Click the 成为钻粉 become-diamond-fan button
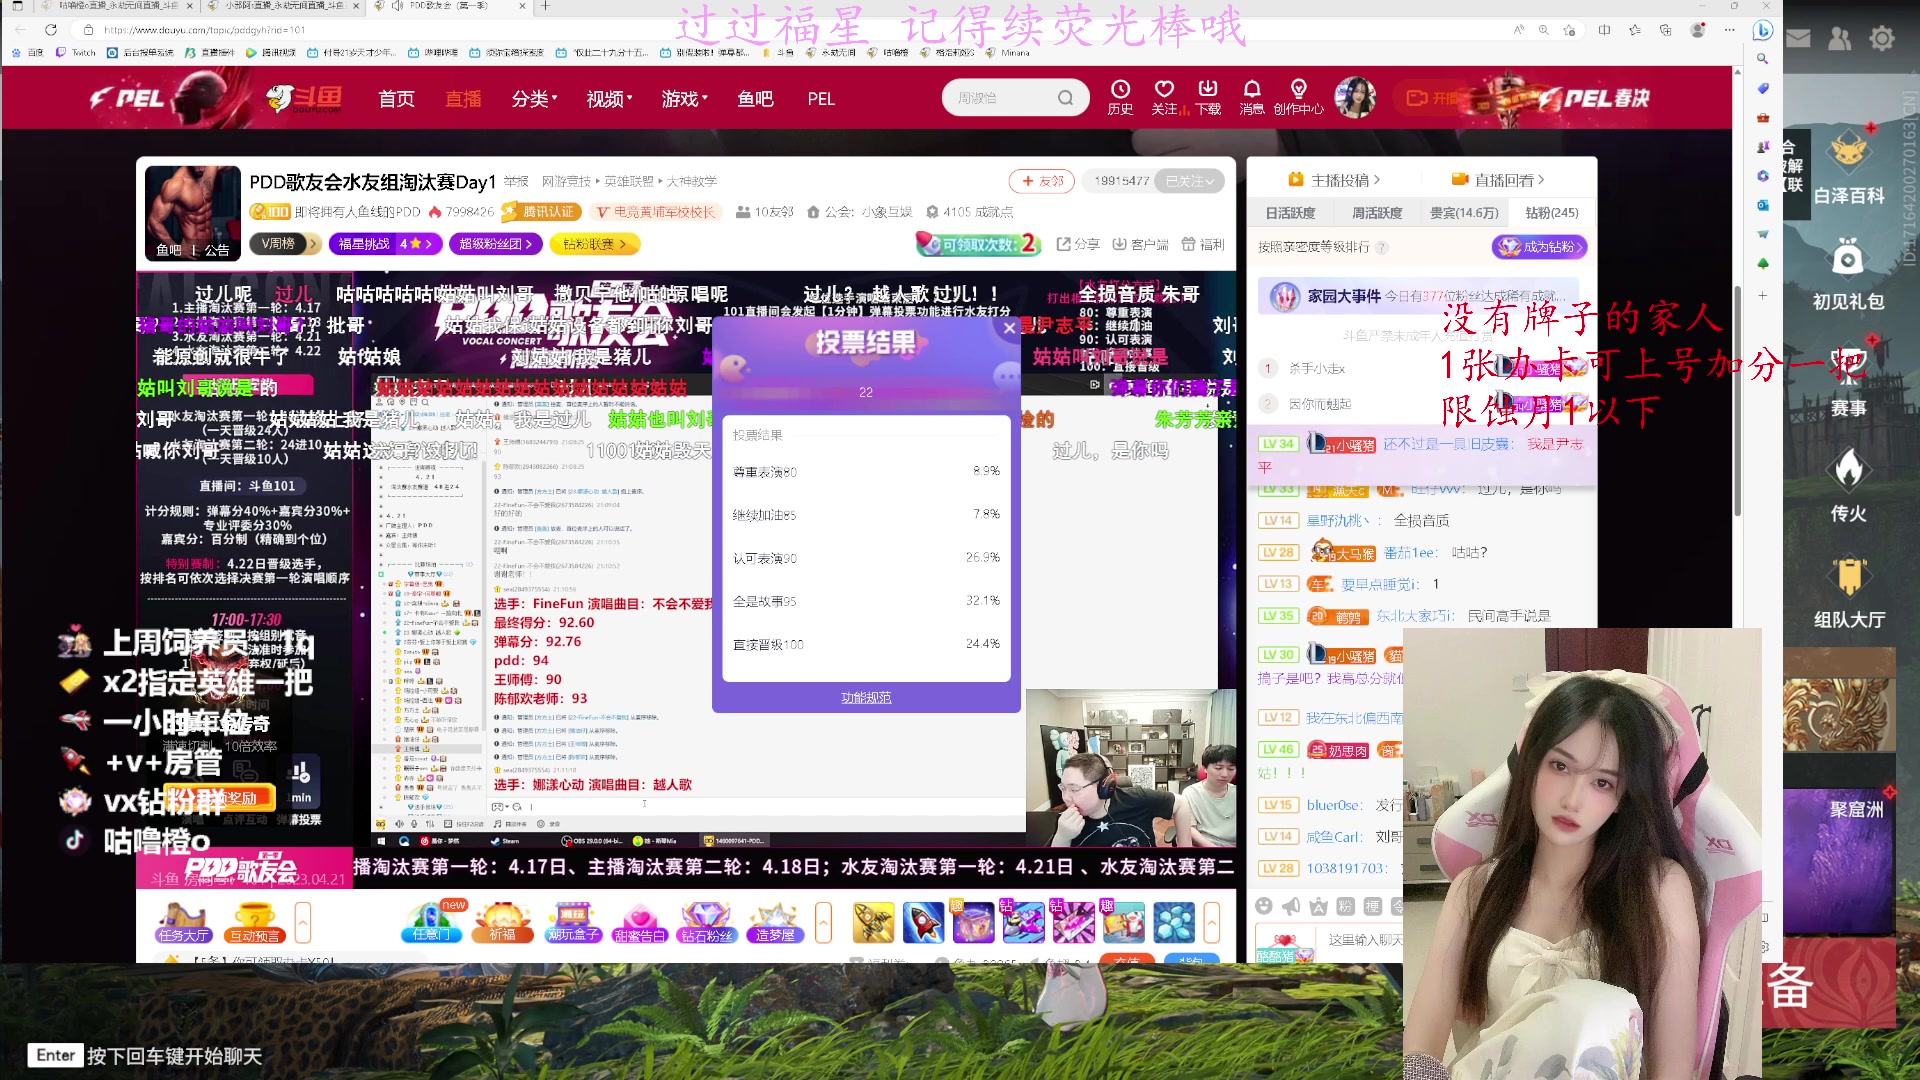Screen dimensions: 1920x1080 pyautogui.click(x=1540, y=246)
